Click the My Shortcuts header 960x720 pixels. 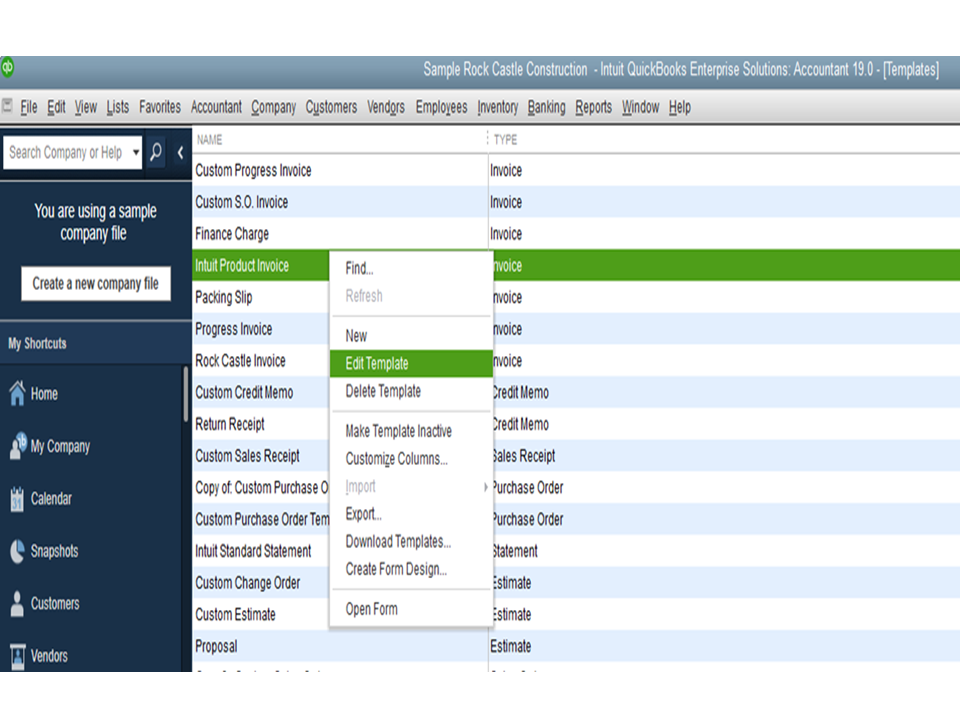coord(96,343)
